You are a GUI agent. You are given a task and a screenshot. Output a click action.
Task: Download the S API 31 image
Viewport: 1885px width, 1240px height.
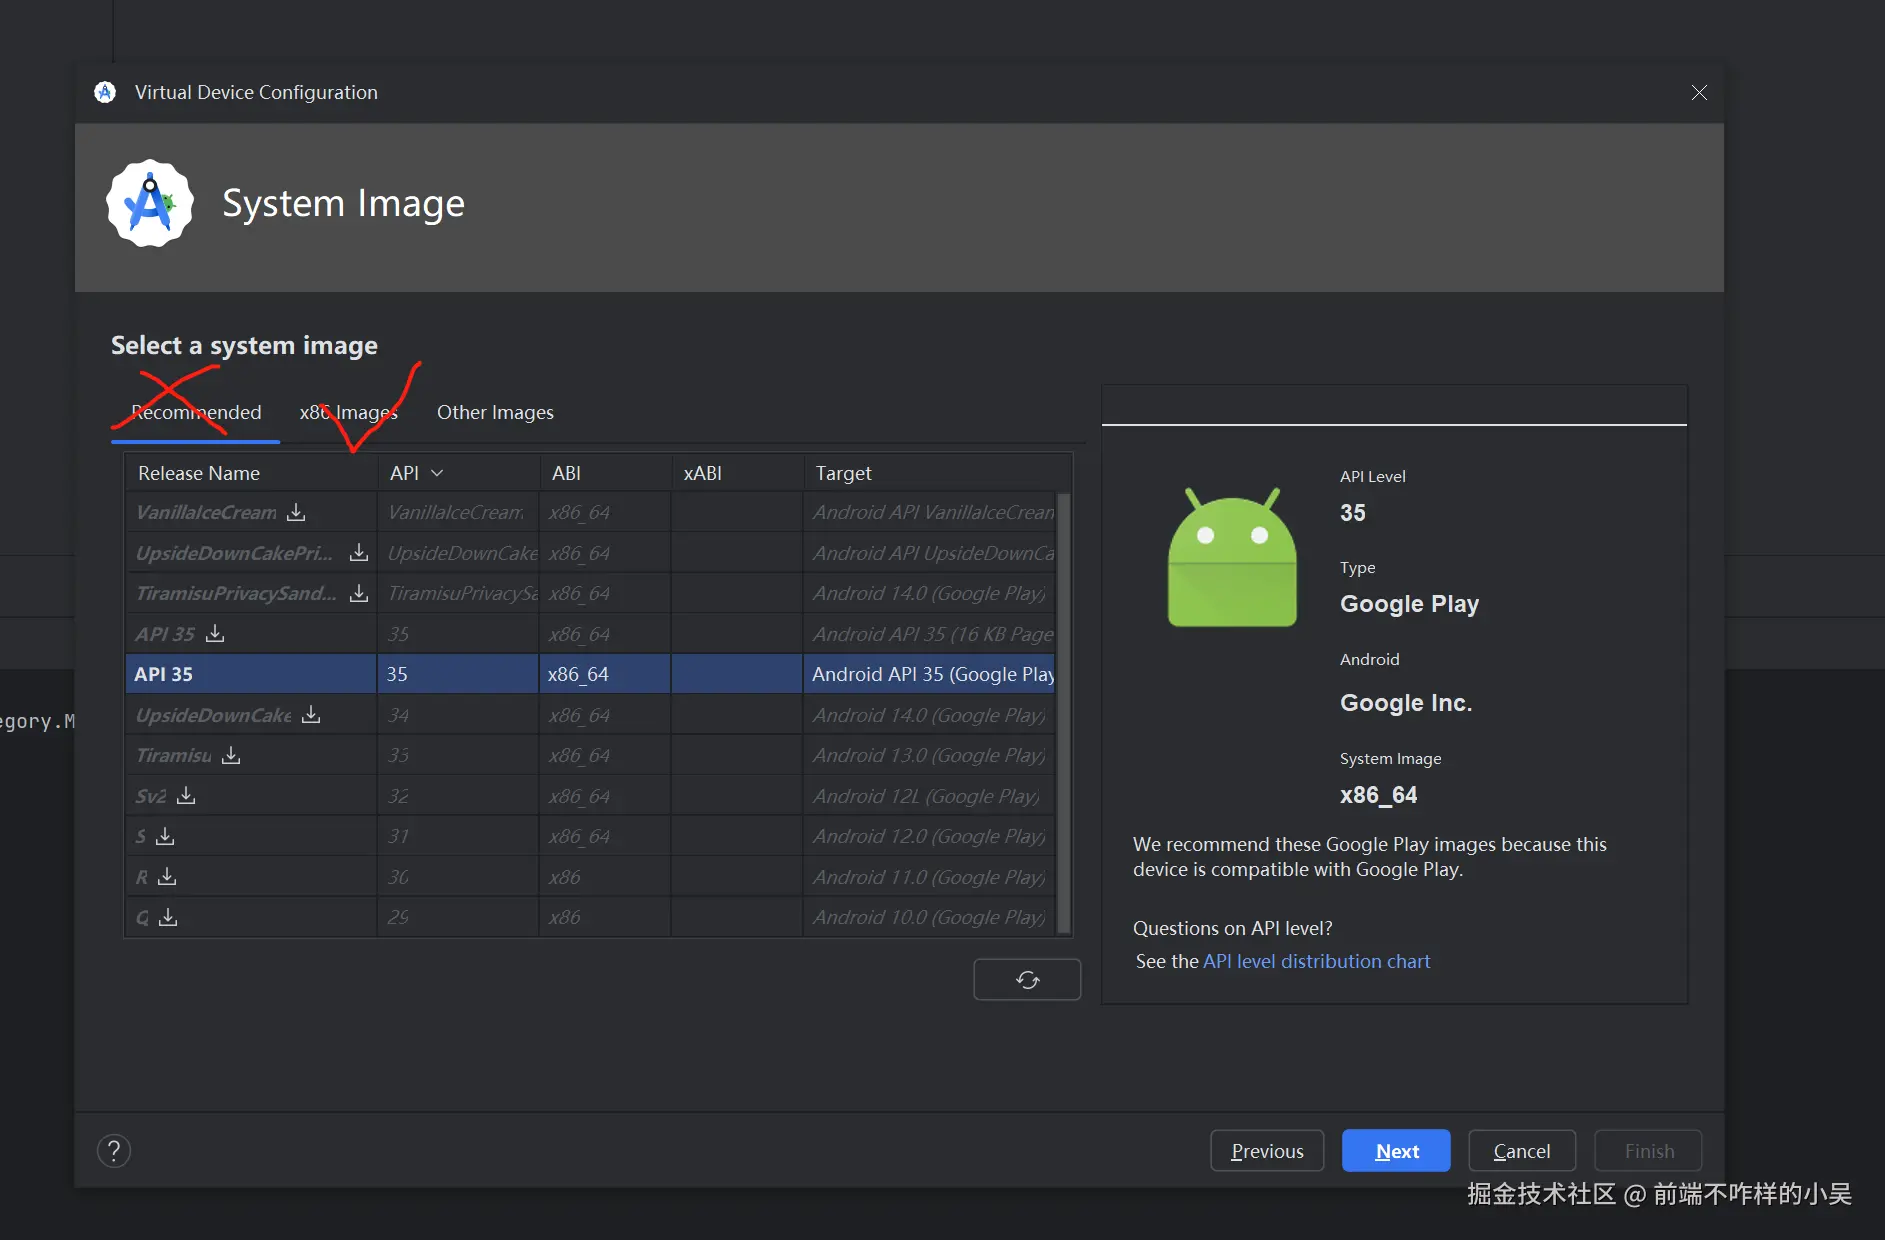165,836
